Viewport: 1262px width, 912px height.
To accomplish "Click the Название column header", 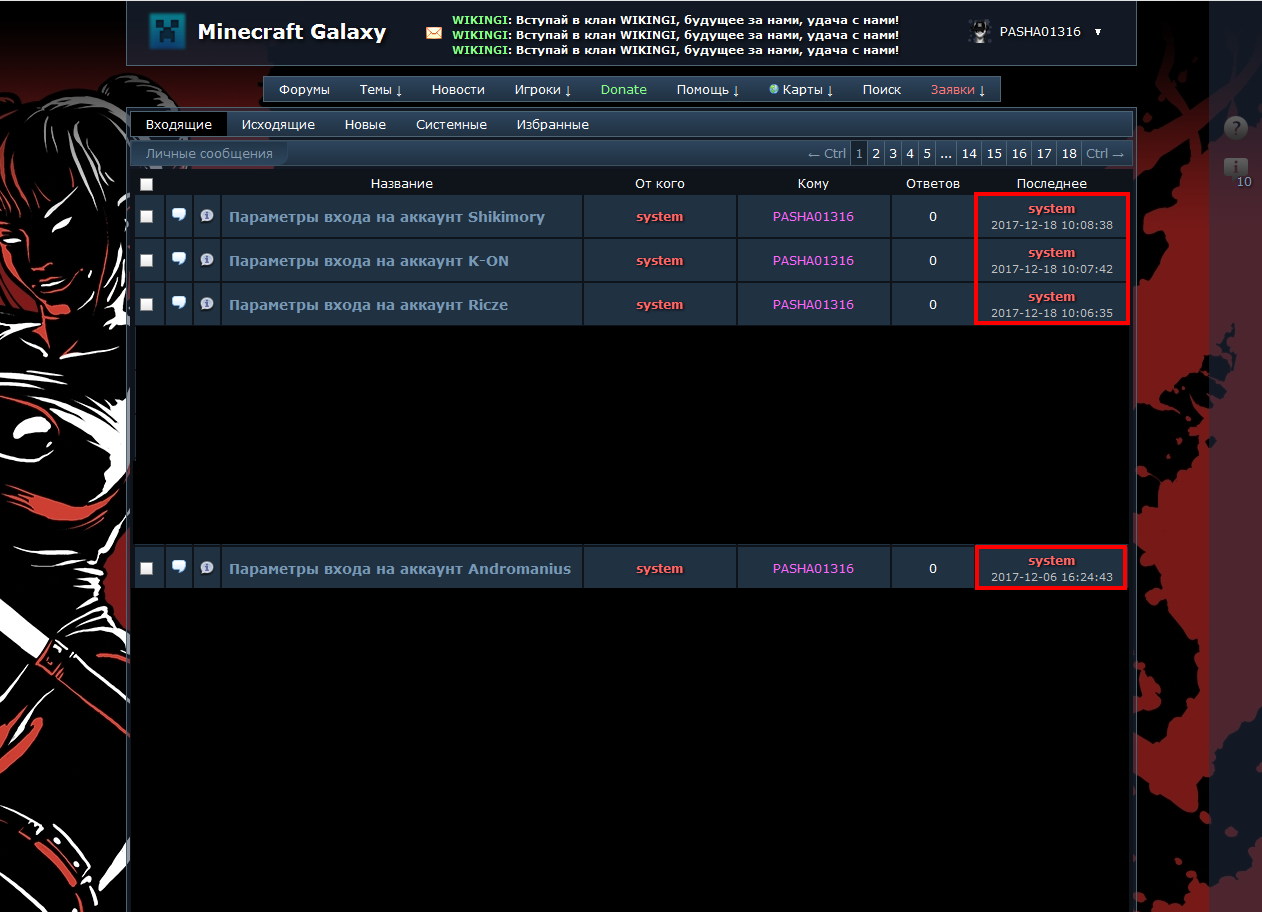I will tap(402, 184).
